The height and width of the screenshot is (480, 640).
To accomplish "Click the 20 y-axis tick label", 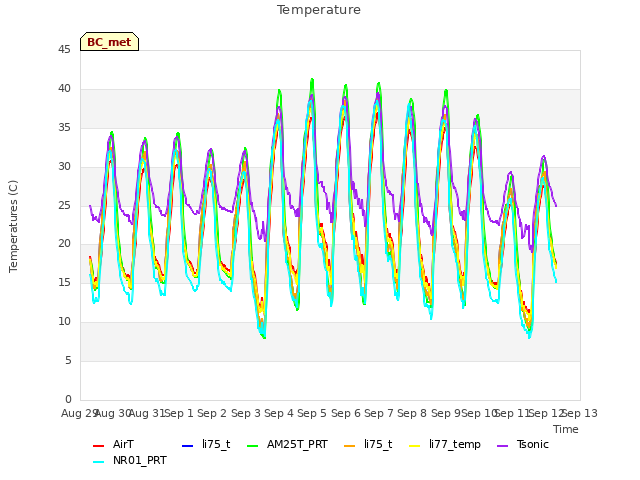I will [64, 243].
